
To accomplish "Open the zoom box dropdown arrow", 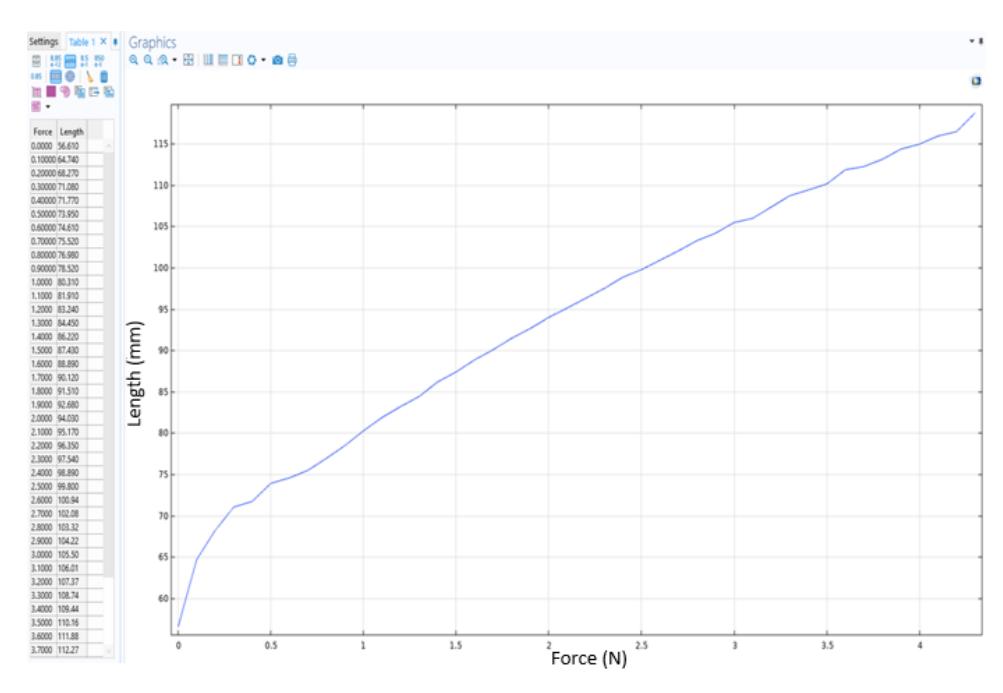I will pos(175,60).
